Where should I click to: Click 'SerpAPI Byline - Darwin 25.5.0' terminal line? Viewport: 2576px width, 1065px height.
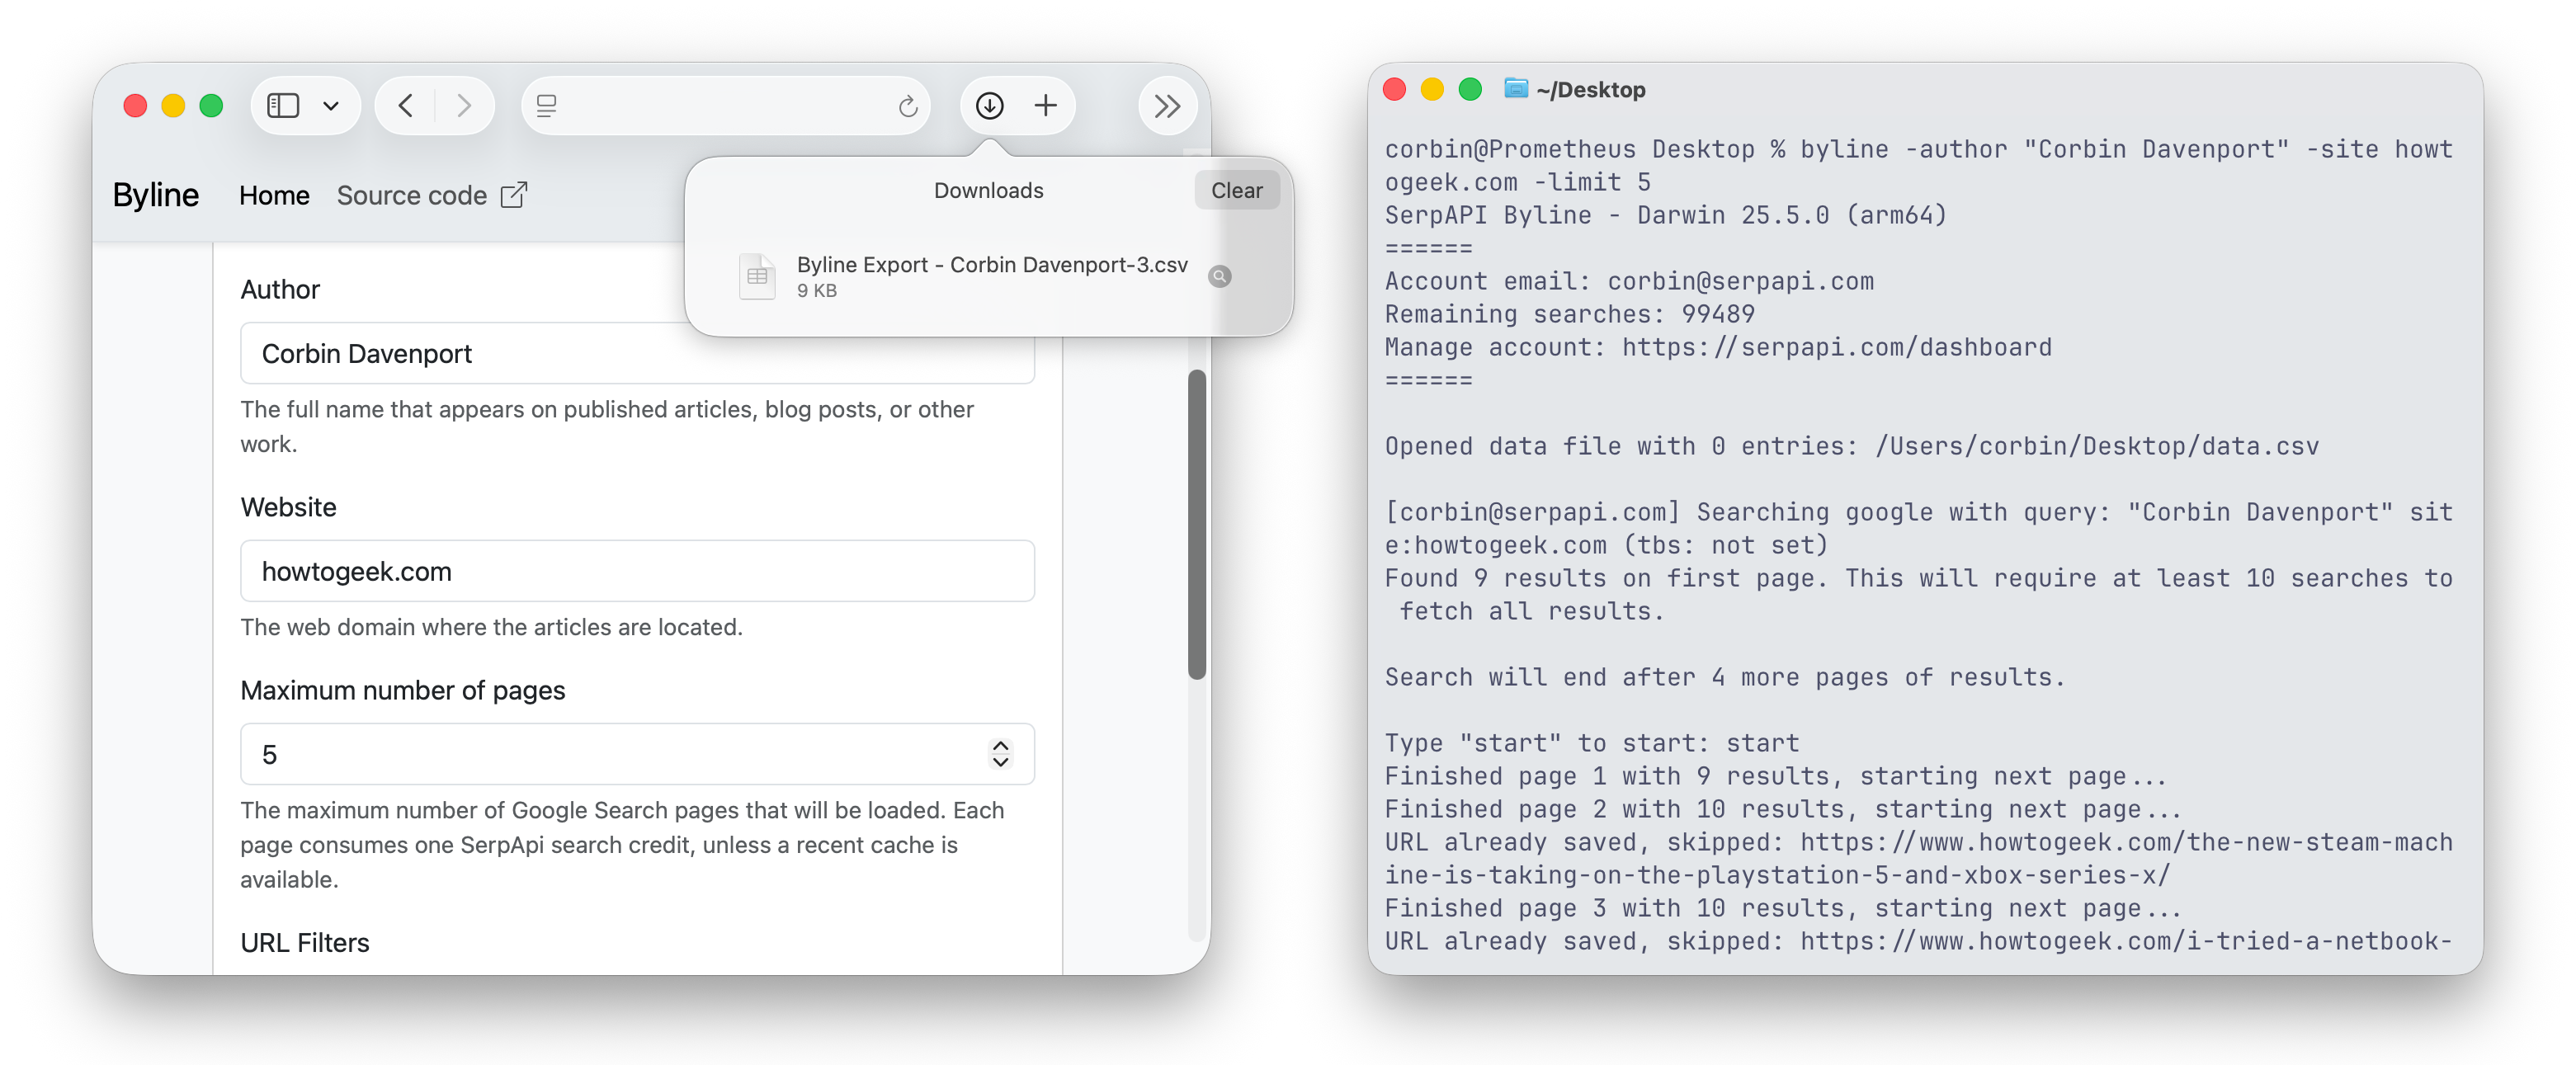1666,216
